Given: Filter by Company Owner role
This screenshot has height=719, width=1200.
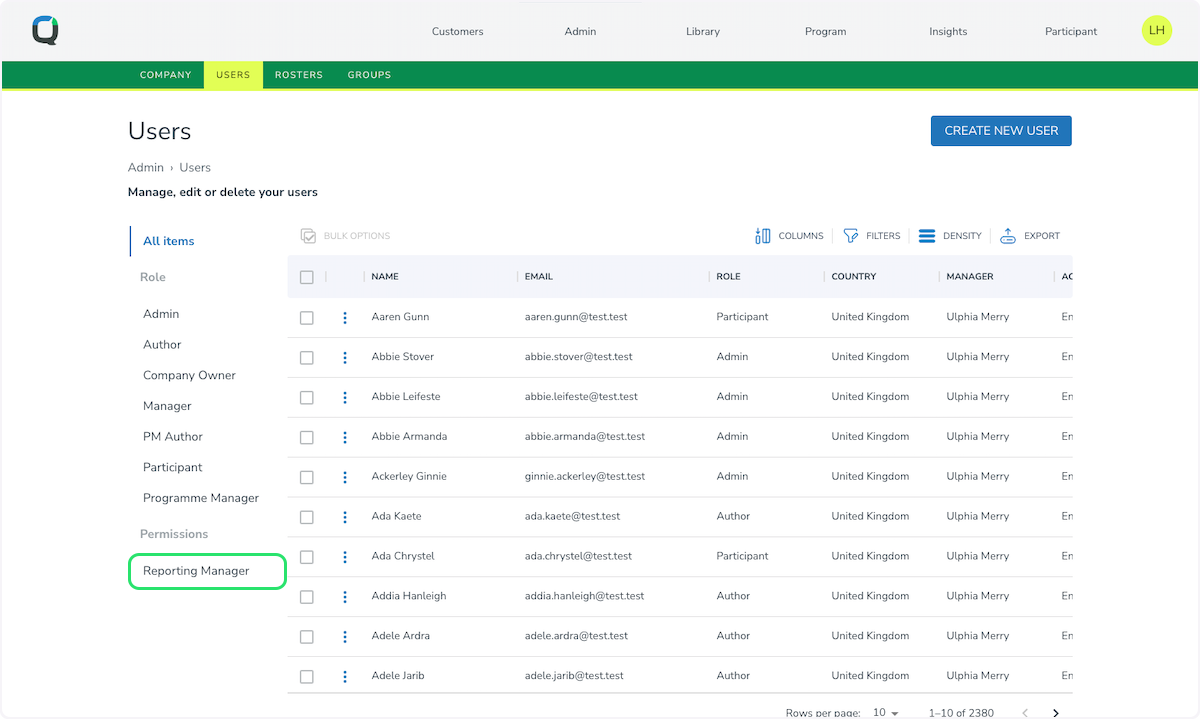Looking at the screenshot, I should pyautogui.click(x=189, y=375).
